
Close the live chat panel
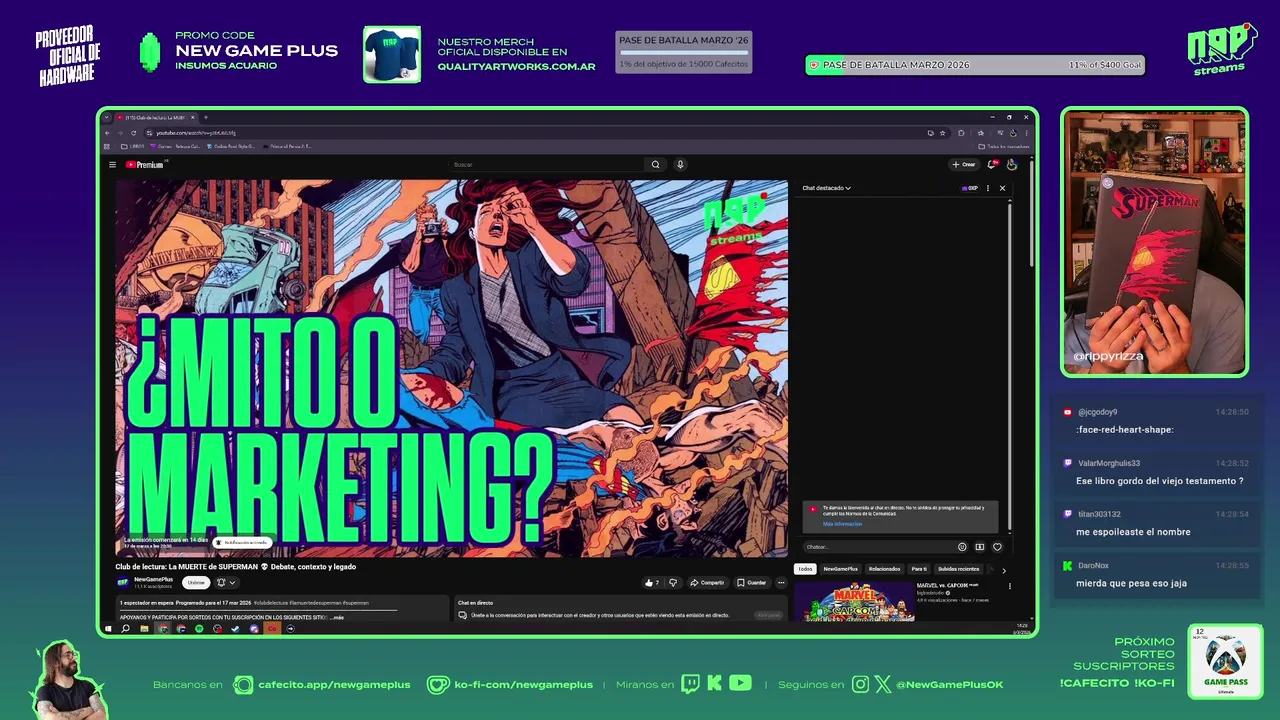pos(1002,188)
